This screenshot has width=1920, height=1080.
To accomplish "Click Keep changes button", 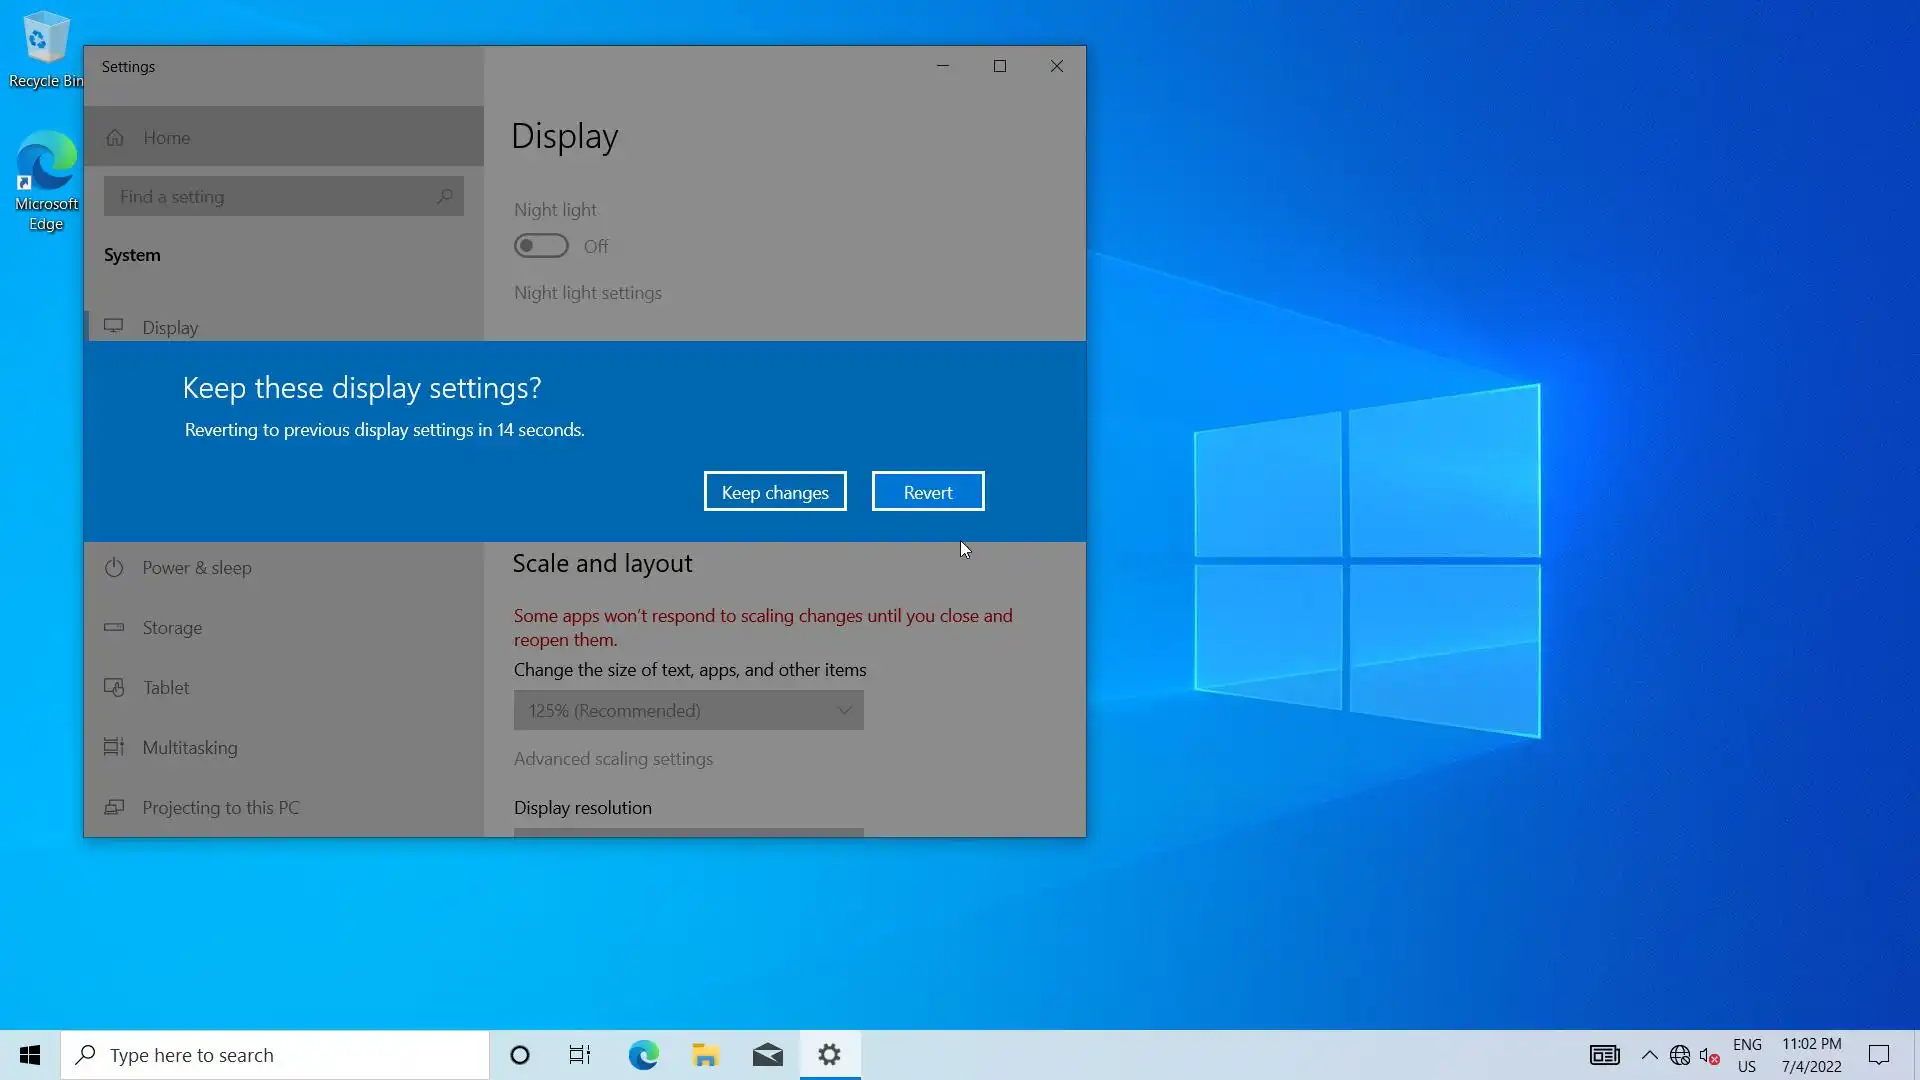I will (775, 492).
